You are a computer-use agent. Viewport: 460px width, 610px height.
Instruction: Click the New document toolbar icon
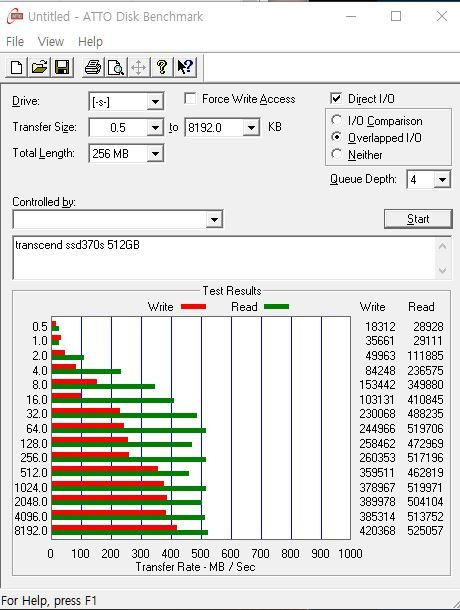coord(16,67)
